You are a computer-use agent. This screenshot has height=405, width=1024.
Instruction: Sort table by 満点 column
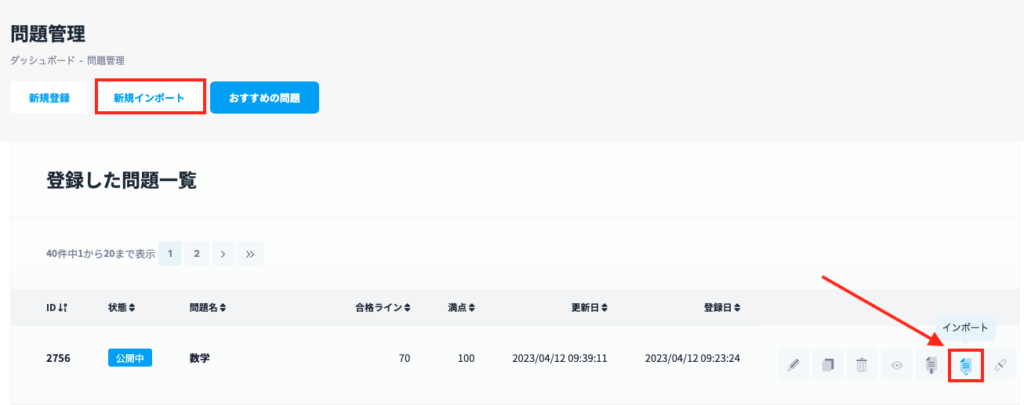tap(461, 307)
